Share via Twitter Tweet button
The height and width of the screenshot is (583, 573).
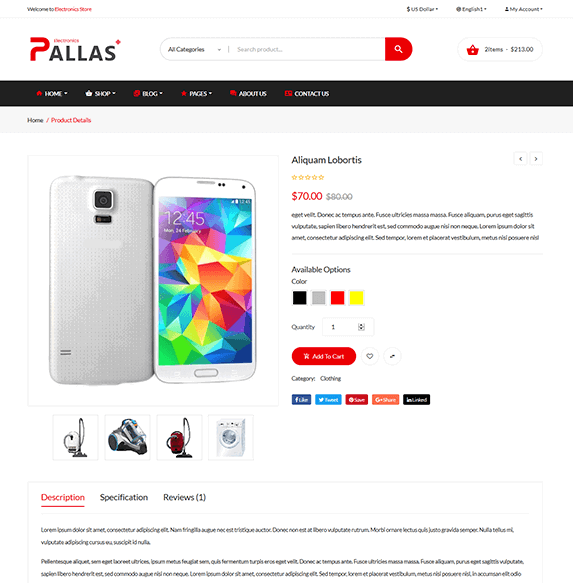[328, 400]
